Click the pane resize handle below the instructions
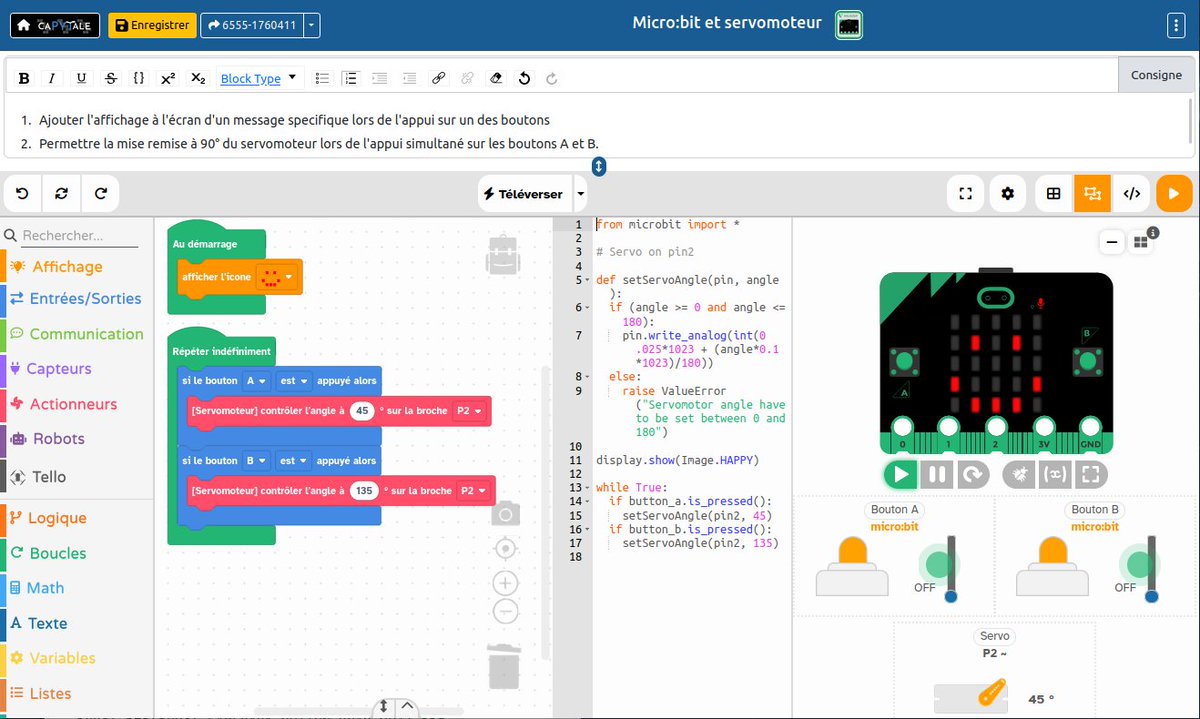 click(x=599, y=166)
